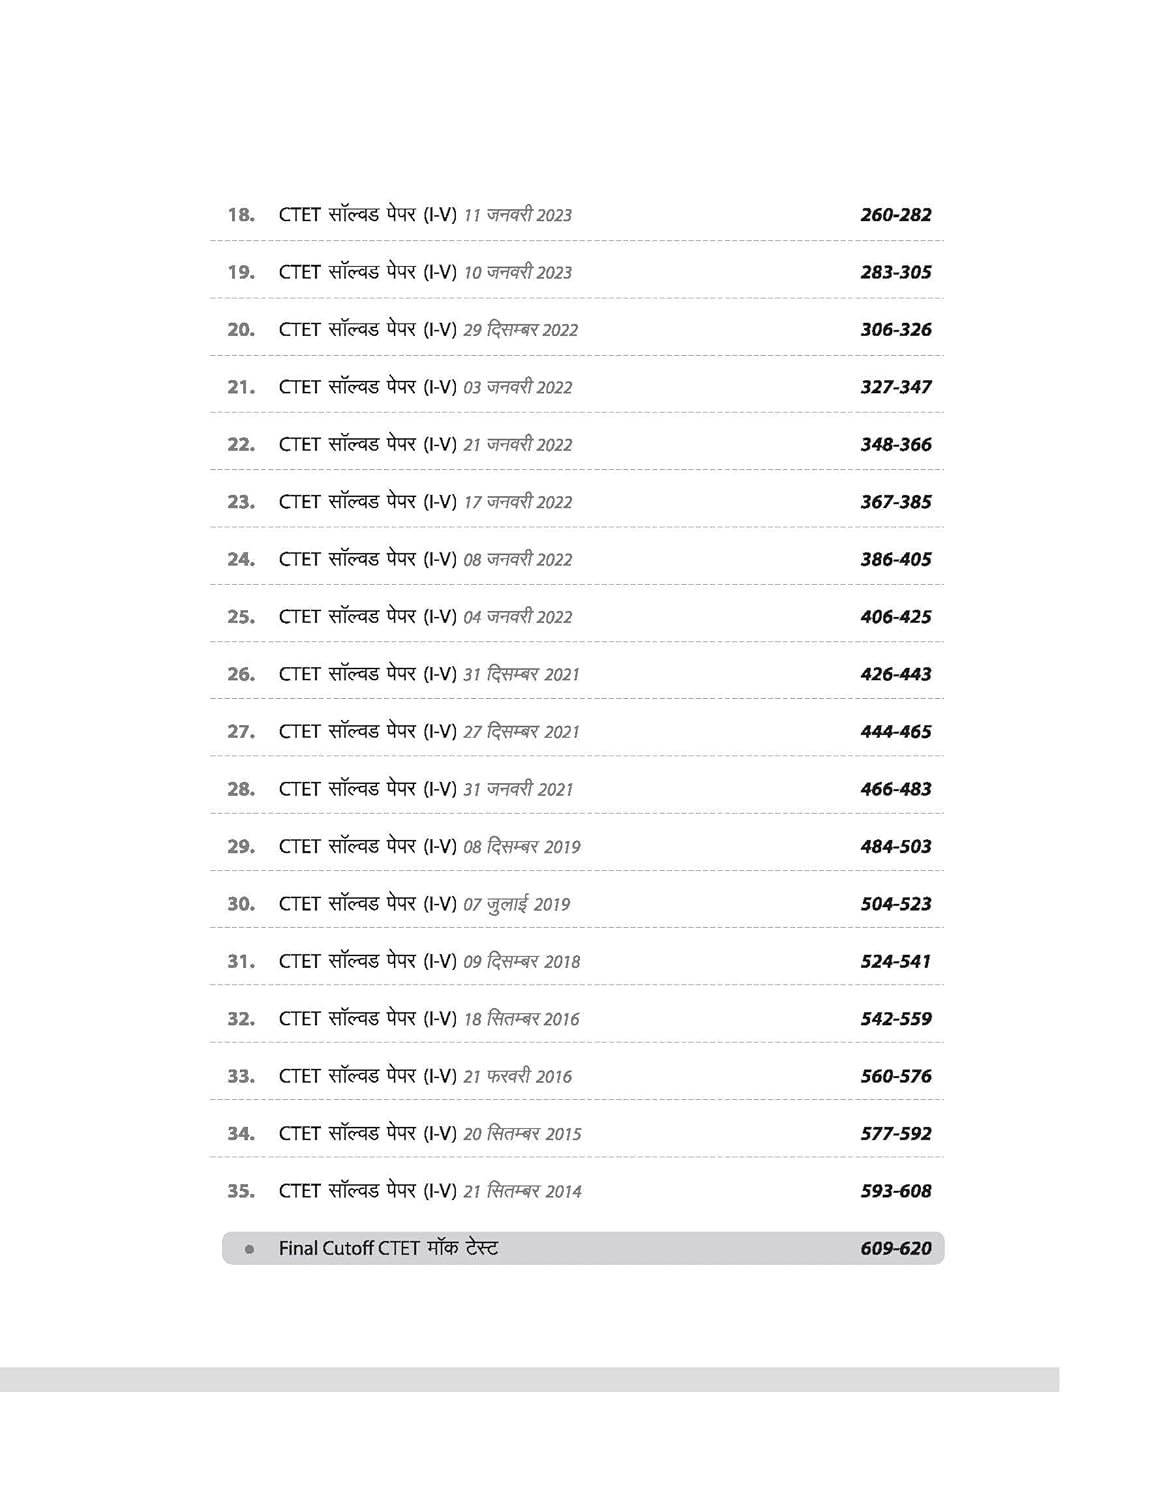1174x1500 pixels.
Task: Open entry 30 dated 07 जुलाई 2019
Action: pos(577,904)
